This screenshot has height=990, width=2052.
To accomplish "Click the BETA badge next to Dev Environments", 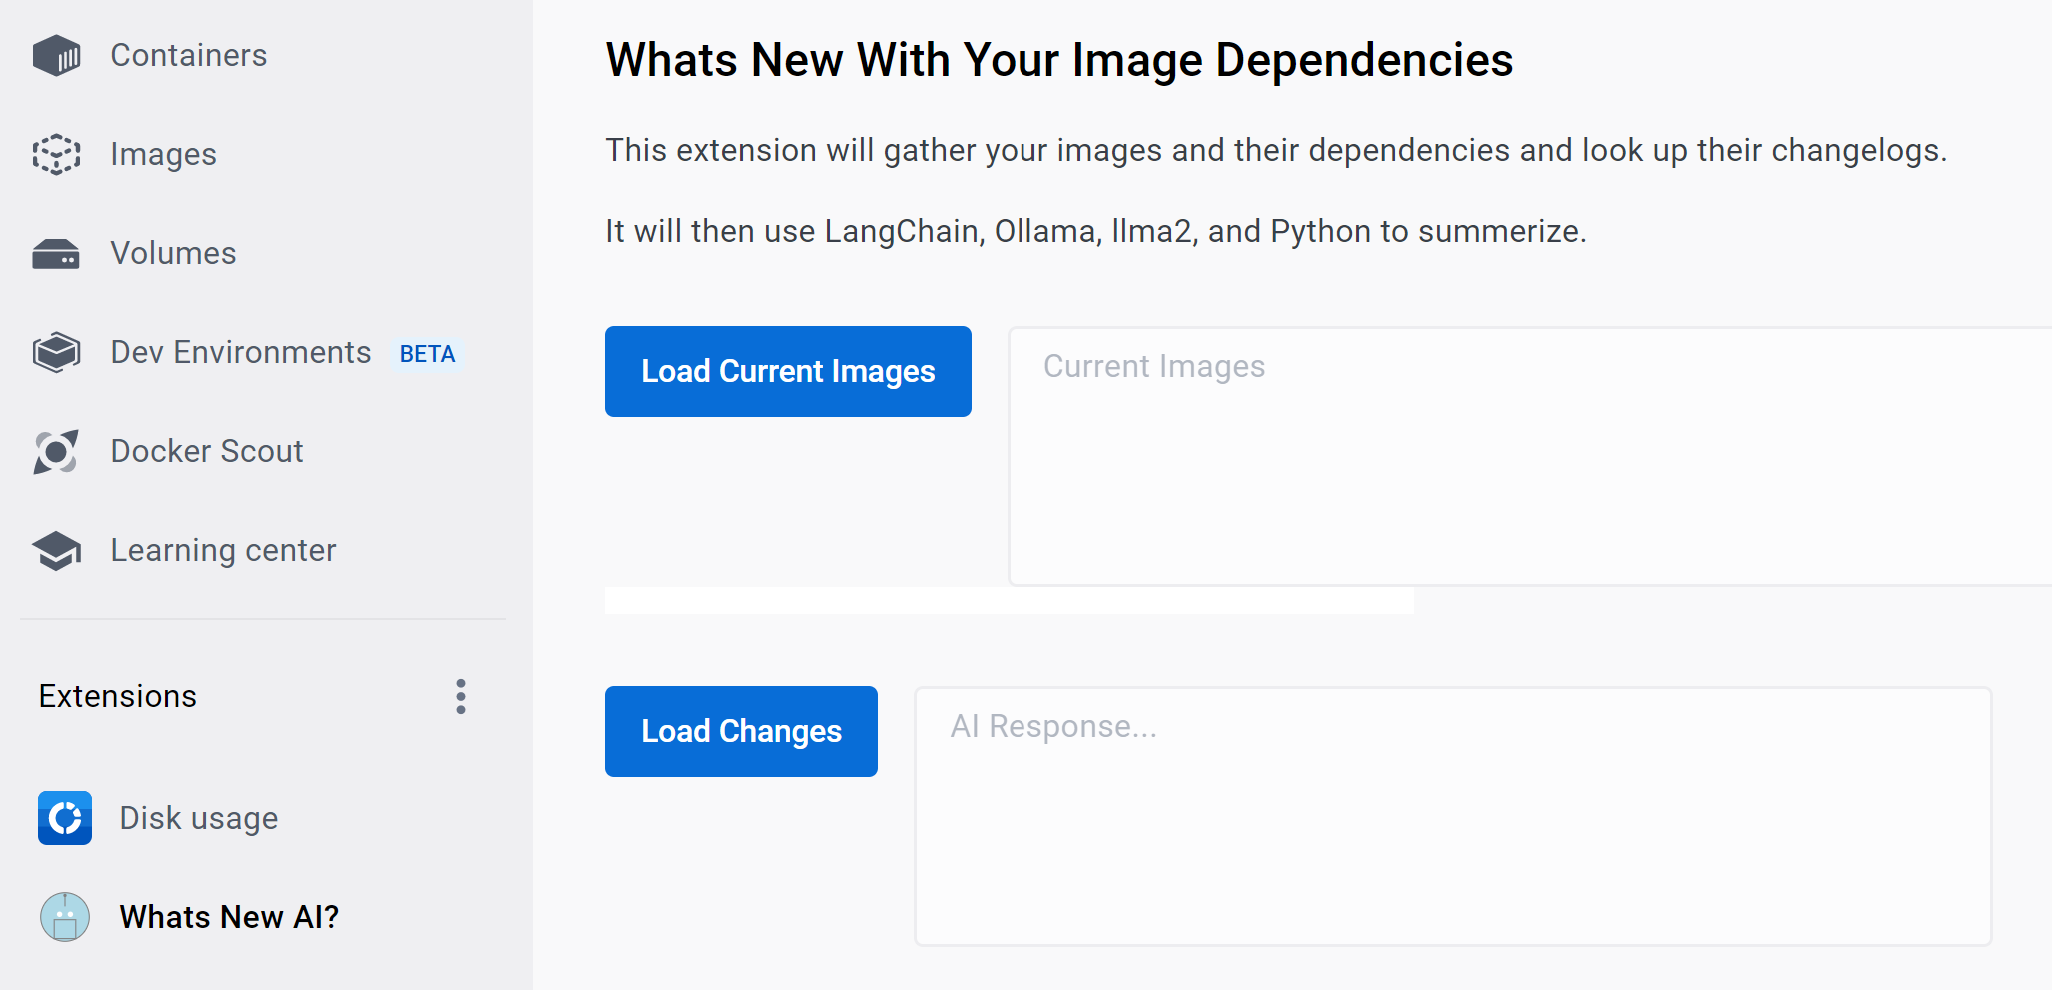I will (x=427, y=354).
